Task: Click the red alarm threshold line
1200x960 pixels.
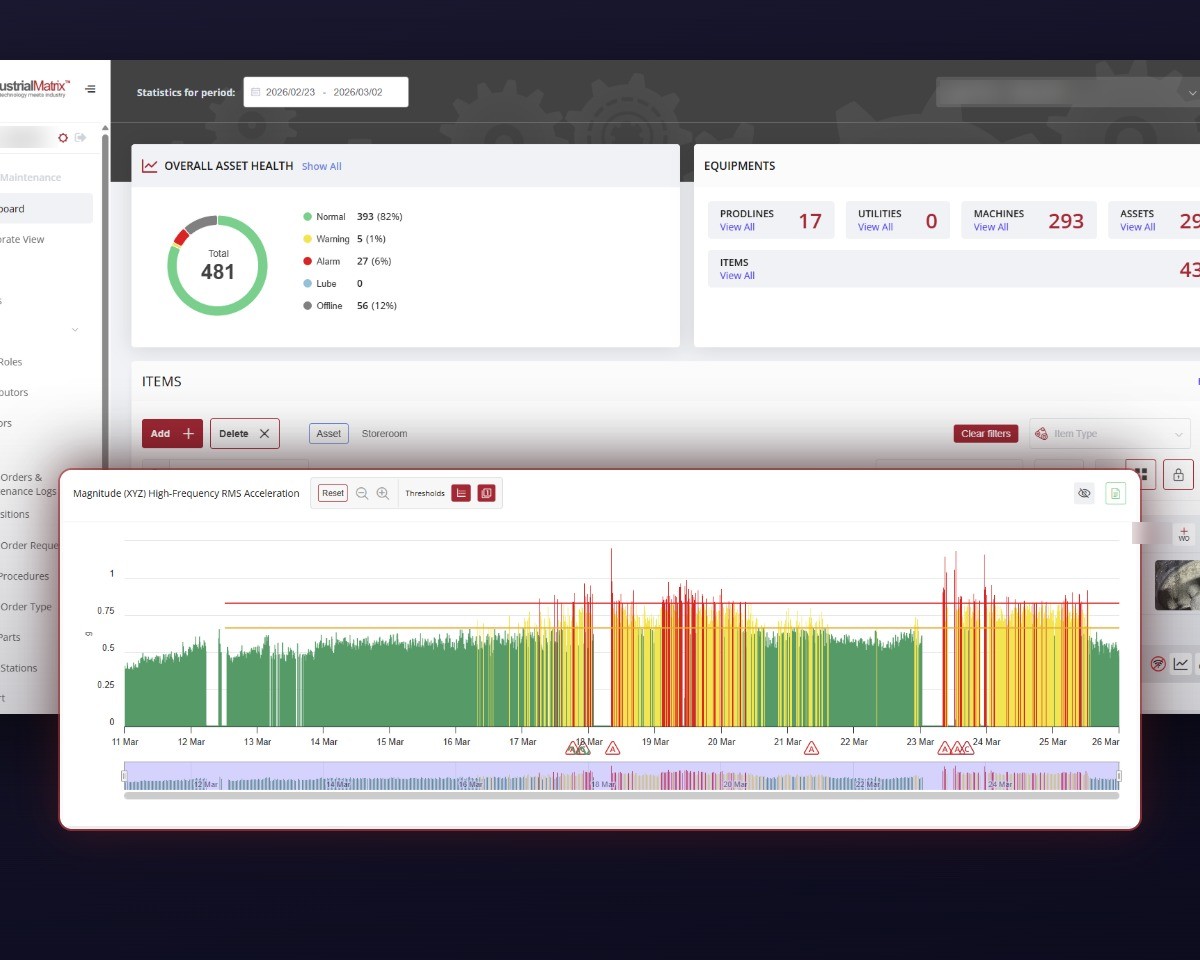Action: click(x=672, y=603)
